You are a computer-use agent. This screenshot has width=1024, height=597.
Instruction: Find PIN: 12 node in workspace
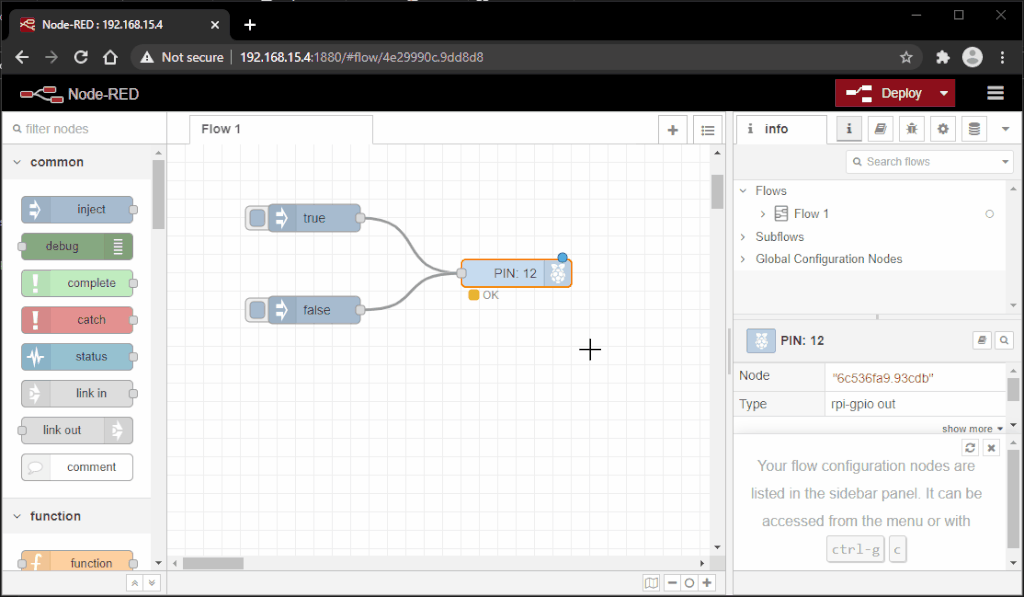tap(1004, 340)
